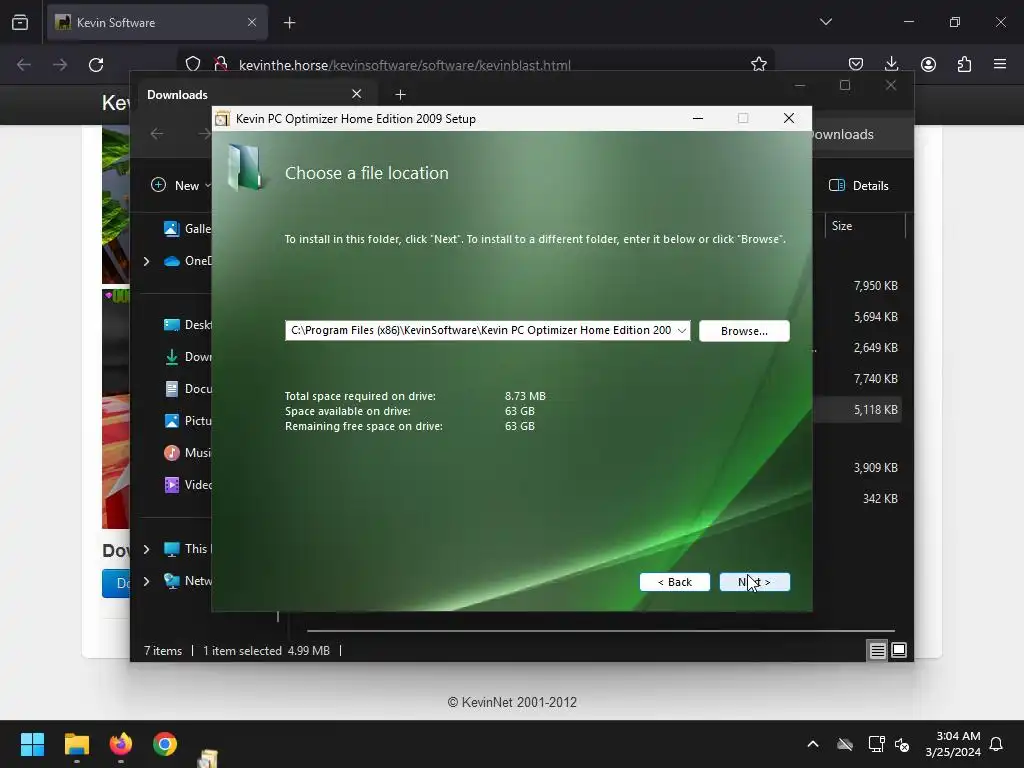Toggle the Details pane in File Explorer
This screenshot has width=1024, height=768.
pyautogui.click(x=858, y=185)
